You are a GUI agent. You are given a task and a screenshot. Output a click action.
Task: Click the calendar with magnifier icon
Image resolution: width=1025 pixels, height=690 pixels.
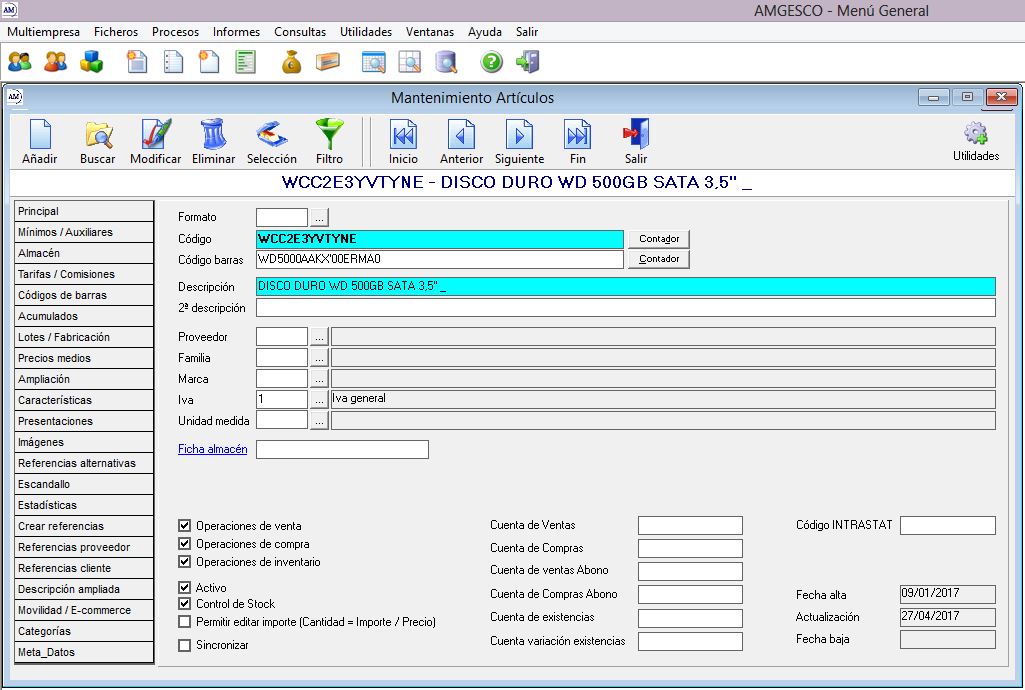[373, 62]
